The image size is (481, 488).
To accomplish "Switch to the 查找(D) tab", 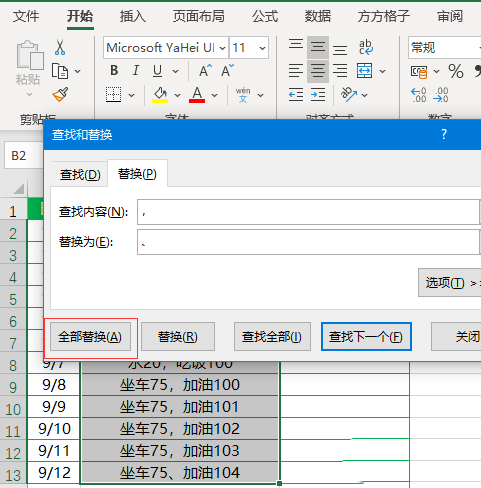I will (x=80, y=175).
